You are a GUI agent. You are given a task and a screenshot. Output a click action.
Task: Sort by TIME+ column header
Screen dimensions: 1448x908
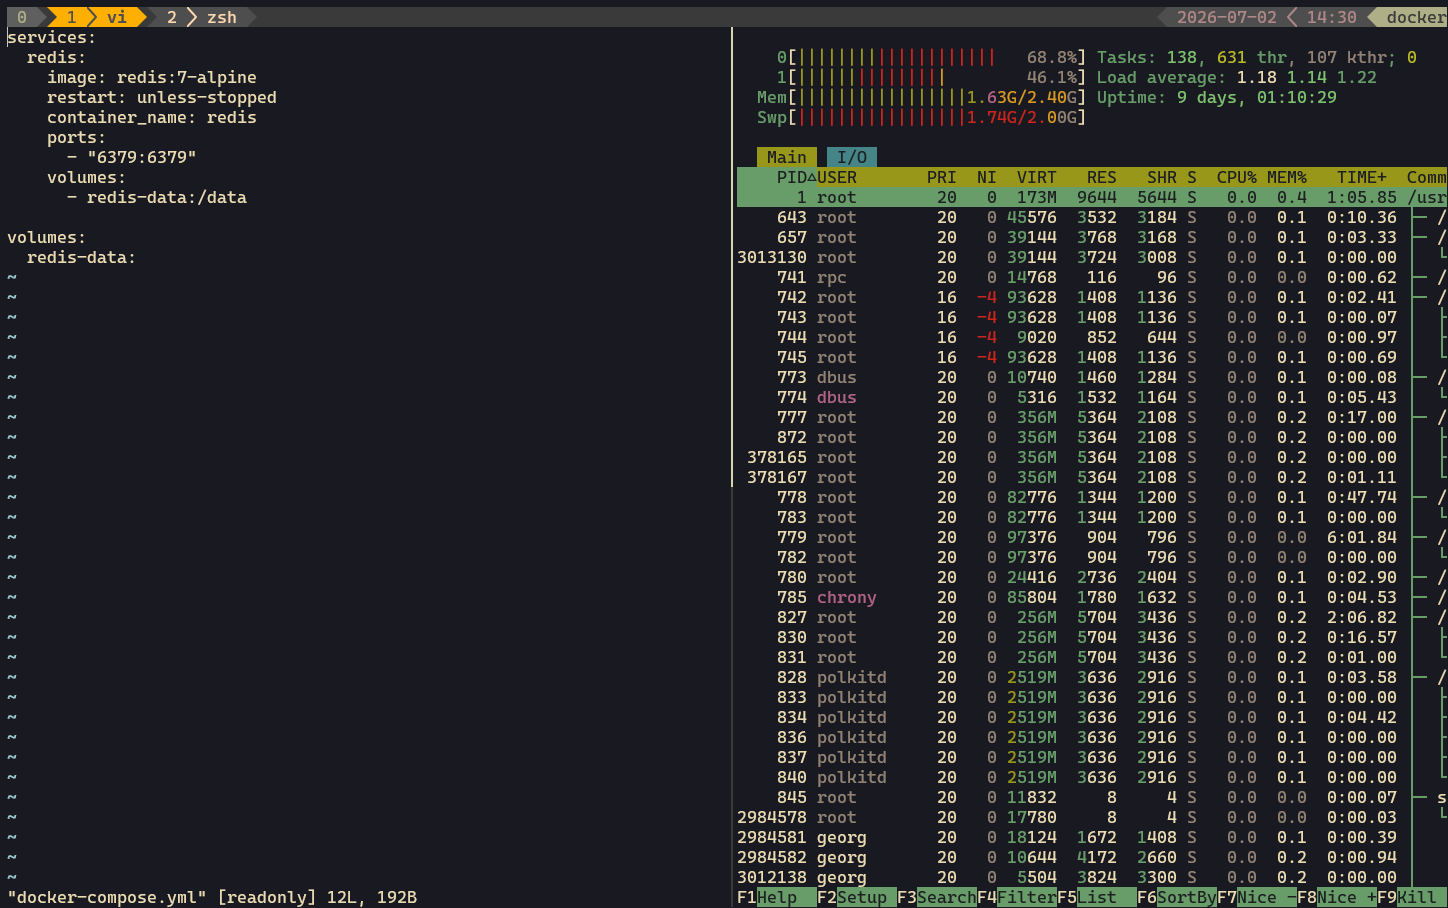point(1362,177)
